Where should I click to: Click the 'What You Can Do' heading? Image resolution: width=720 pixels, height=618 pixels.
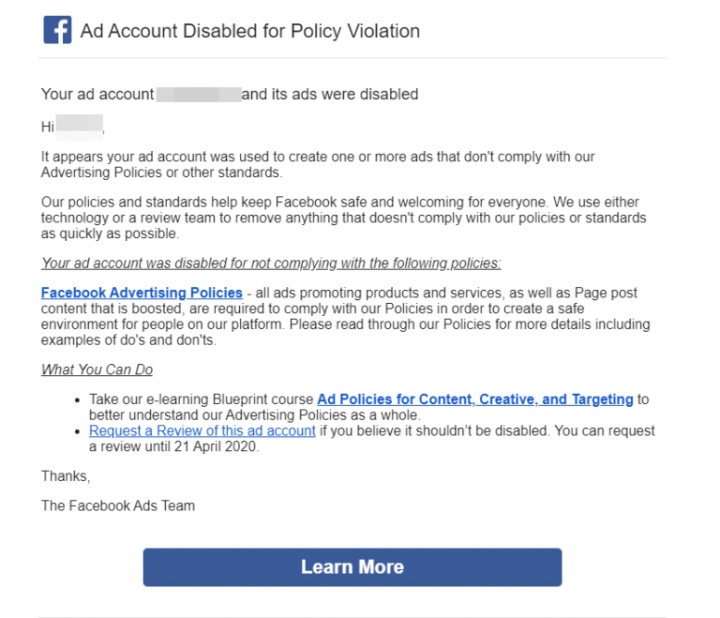97,370
